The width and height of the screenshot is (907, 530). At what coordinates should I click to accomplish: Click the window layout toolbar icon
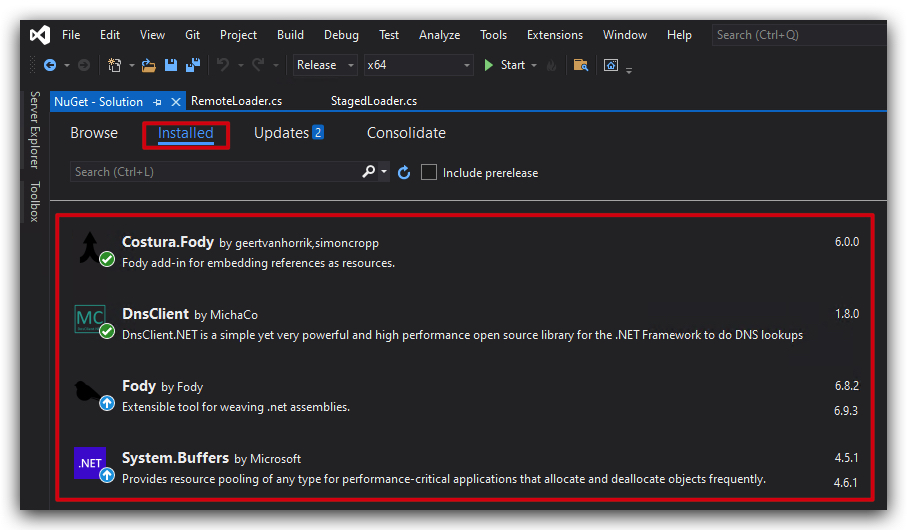pos(611,65)
